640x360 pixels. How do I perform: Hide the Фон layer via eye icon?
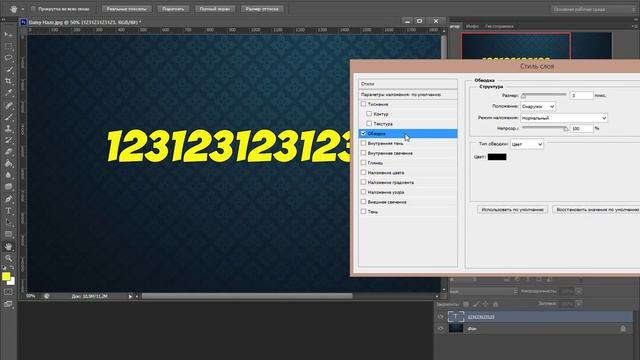440,328
